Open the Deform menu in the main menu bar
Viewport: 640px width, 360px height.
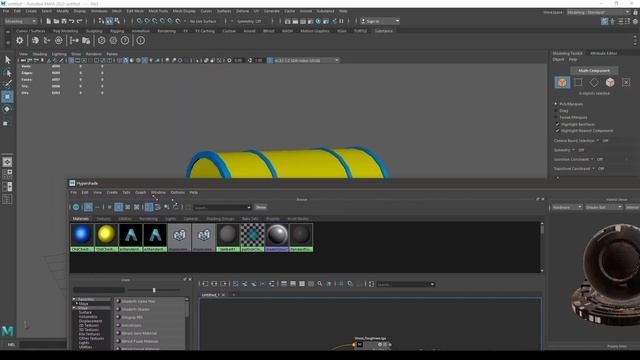(242, 11)
